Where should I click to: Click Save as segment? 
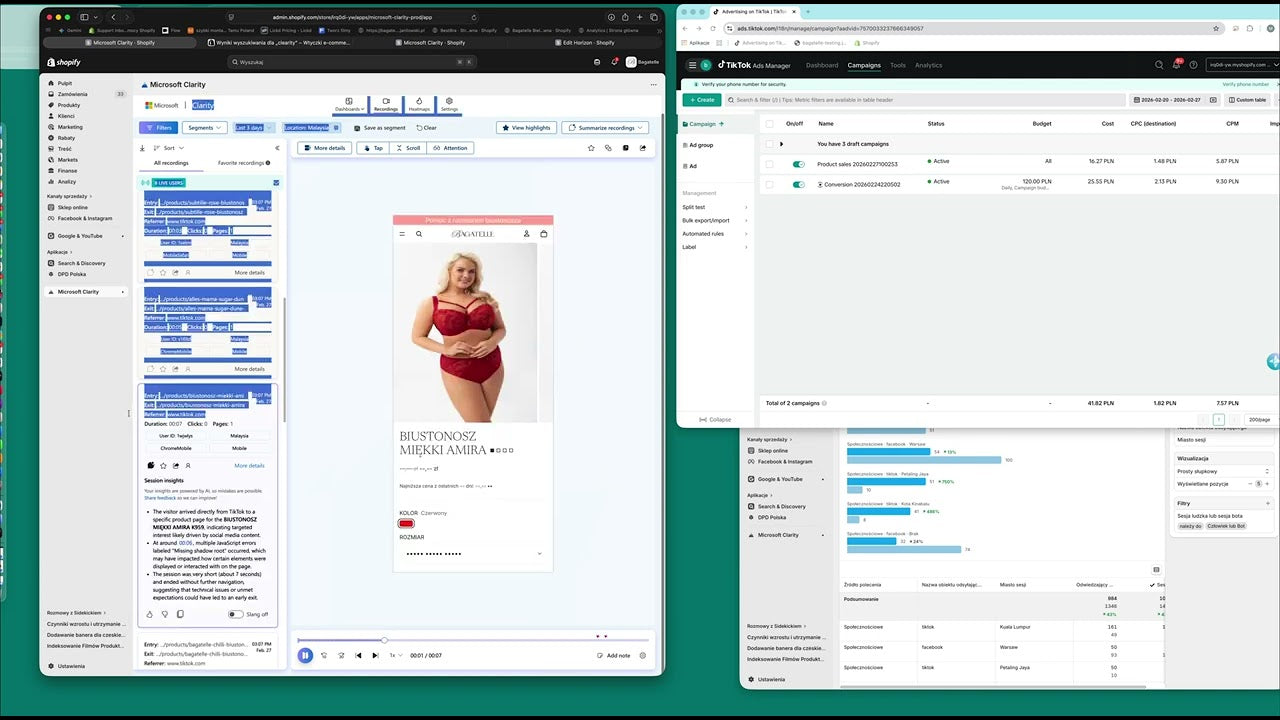click(379, 128)
